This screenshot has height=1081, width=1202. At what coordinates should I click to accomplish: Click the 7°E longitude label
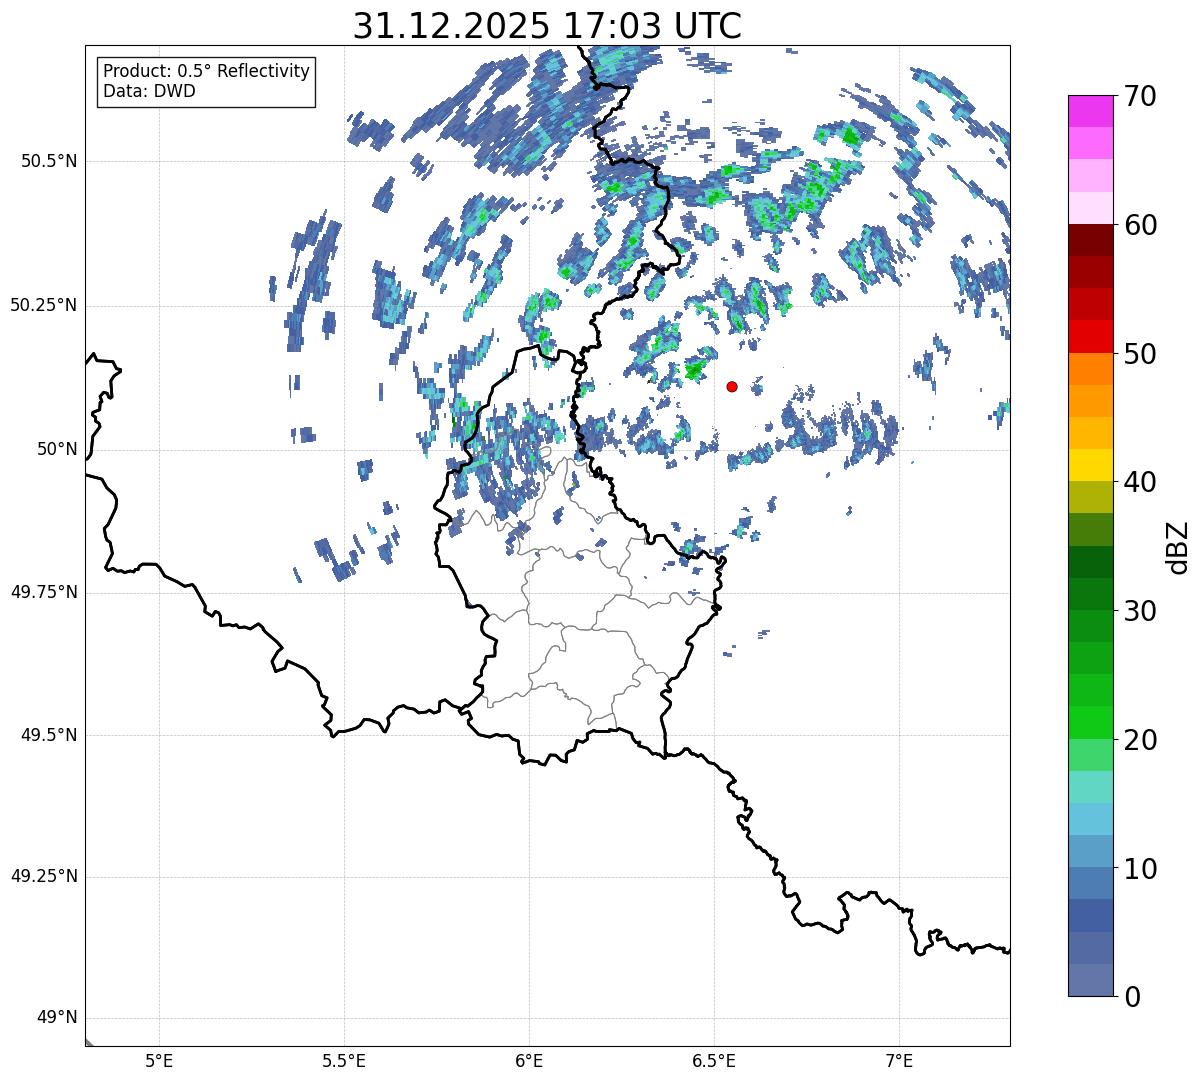tap(899, 1061)
